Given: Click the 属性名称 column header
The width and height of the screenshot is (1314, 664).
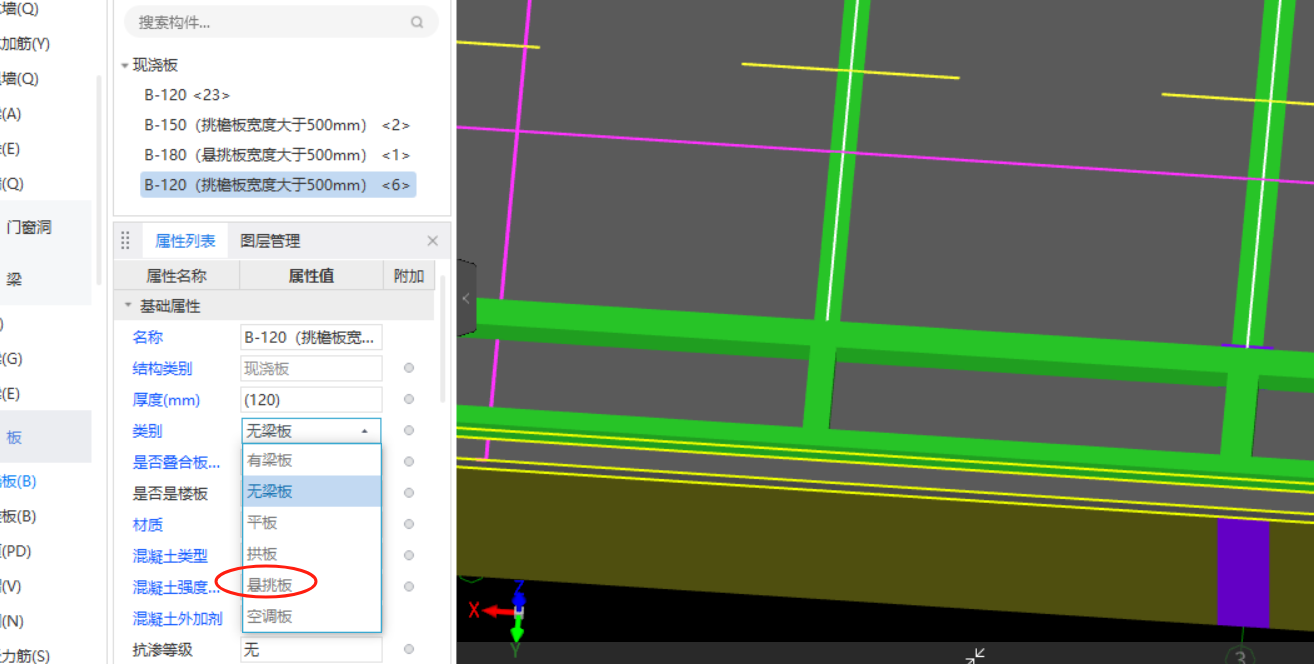Looking at the screenshot, I should (x=177, y=276).
